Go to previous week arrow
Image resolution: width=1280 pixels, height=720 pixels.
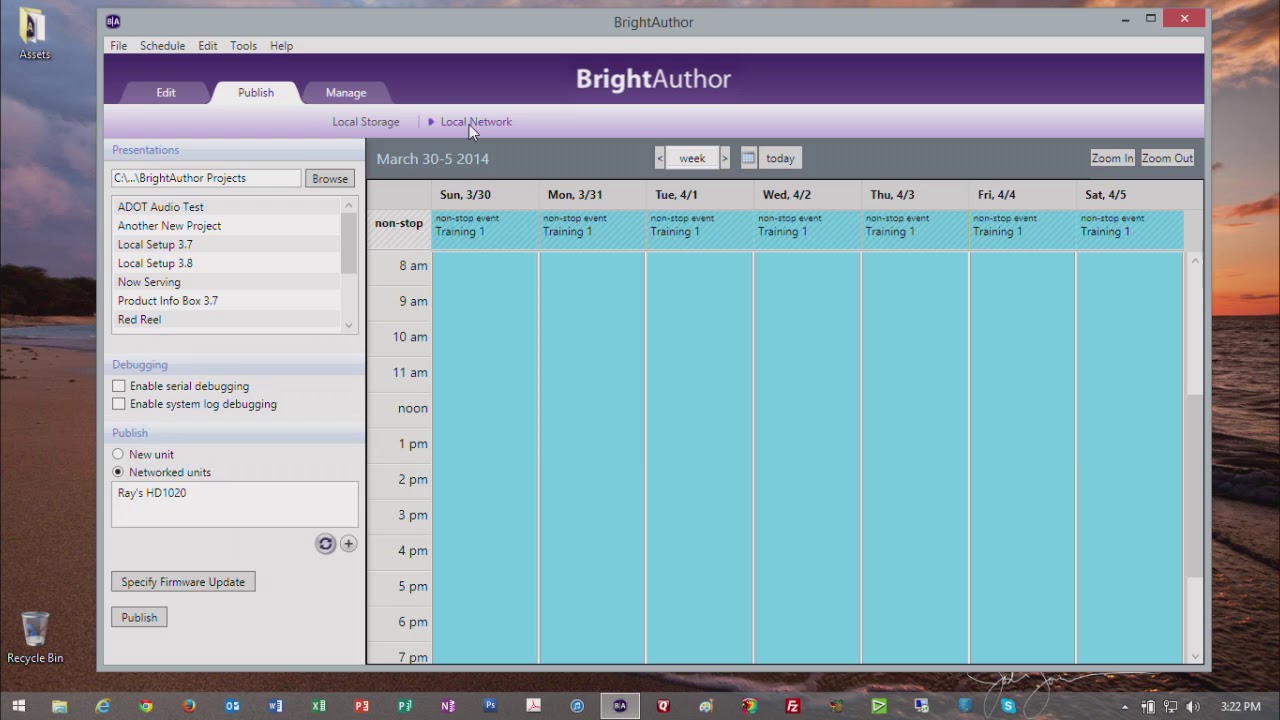coord(660,158)
